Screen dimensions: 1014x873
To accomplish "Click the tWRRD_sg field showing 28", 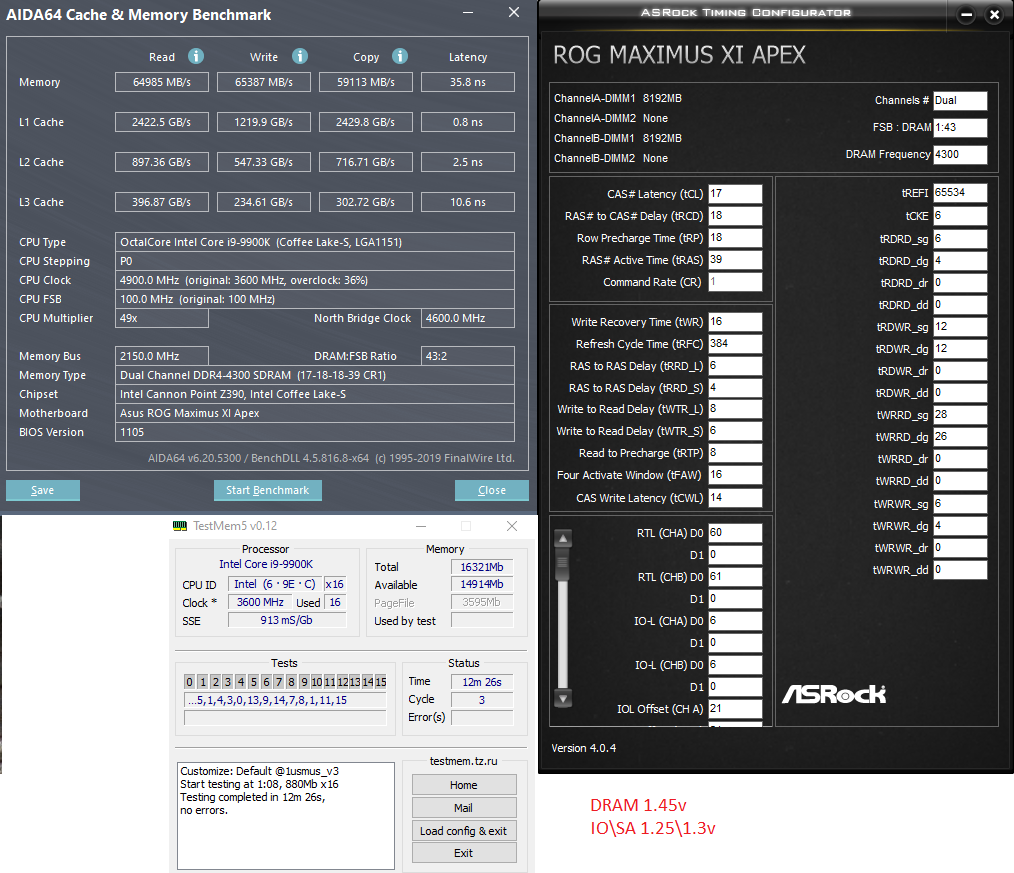I will [x=960, y=415].
